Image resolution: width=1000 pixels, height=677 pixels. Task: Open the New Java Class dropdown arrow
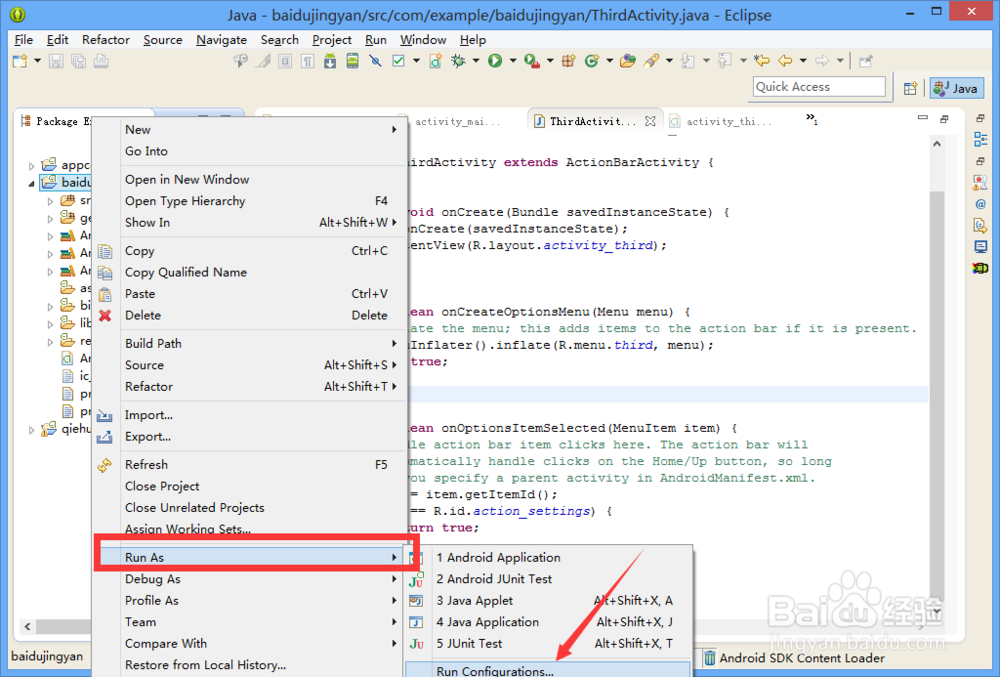coord(609,61)
